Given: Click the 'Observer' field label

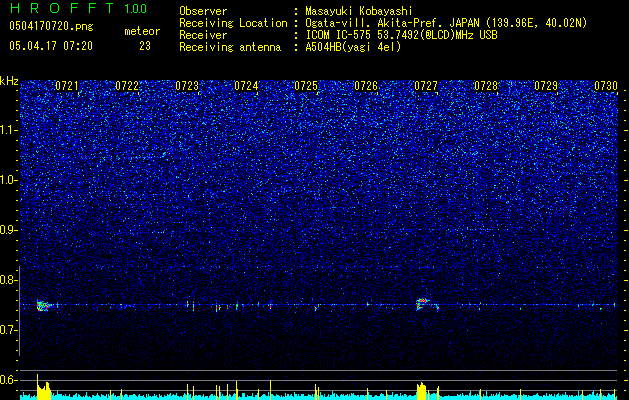Looking at the screenshot, I should (203, 11).
